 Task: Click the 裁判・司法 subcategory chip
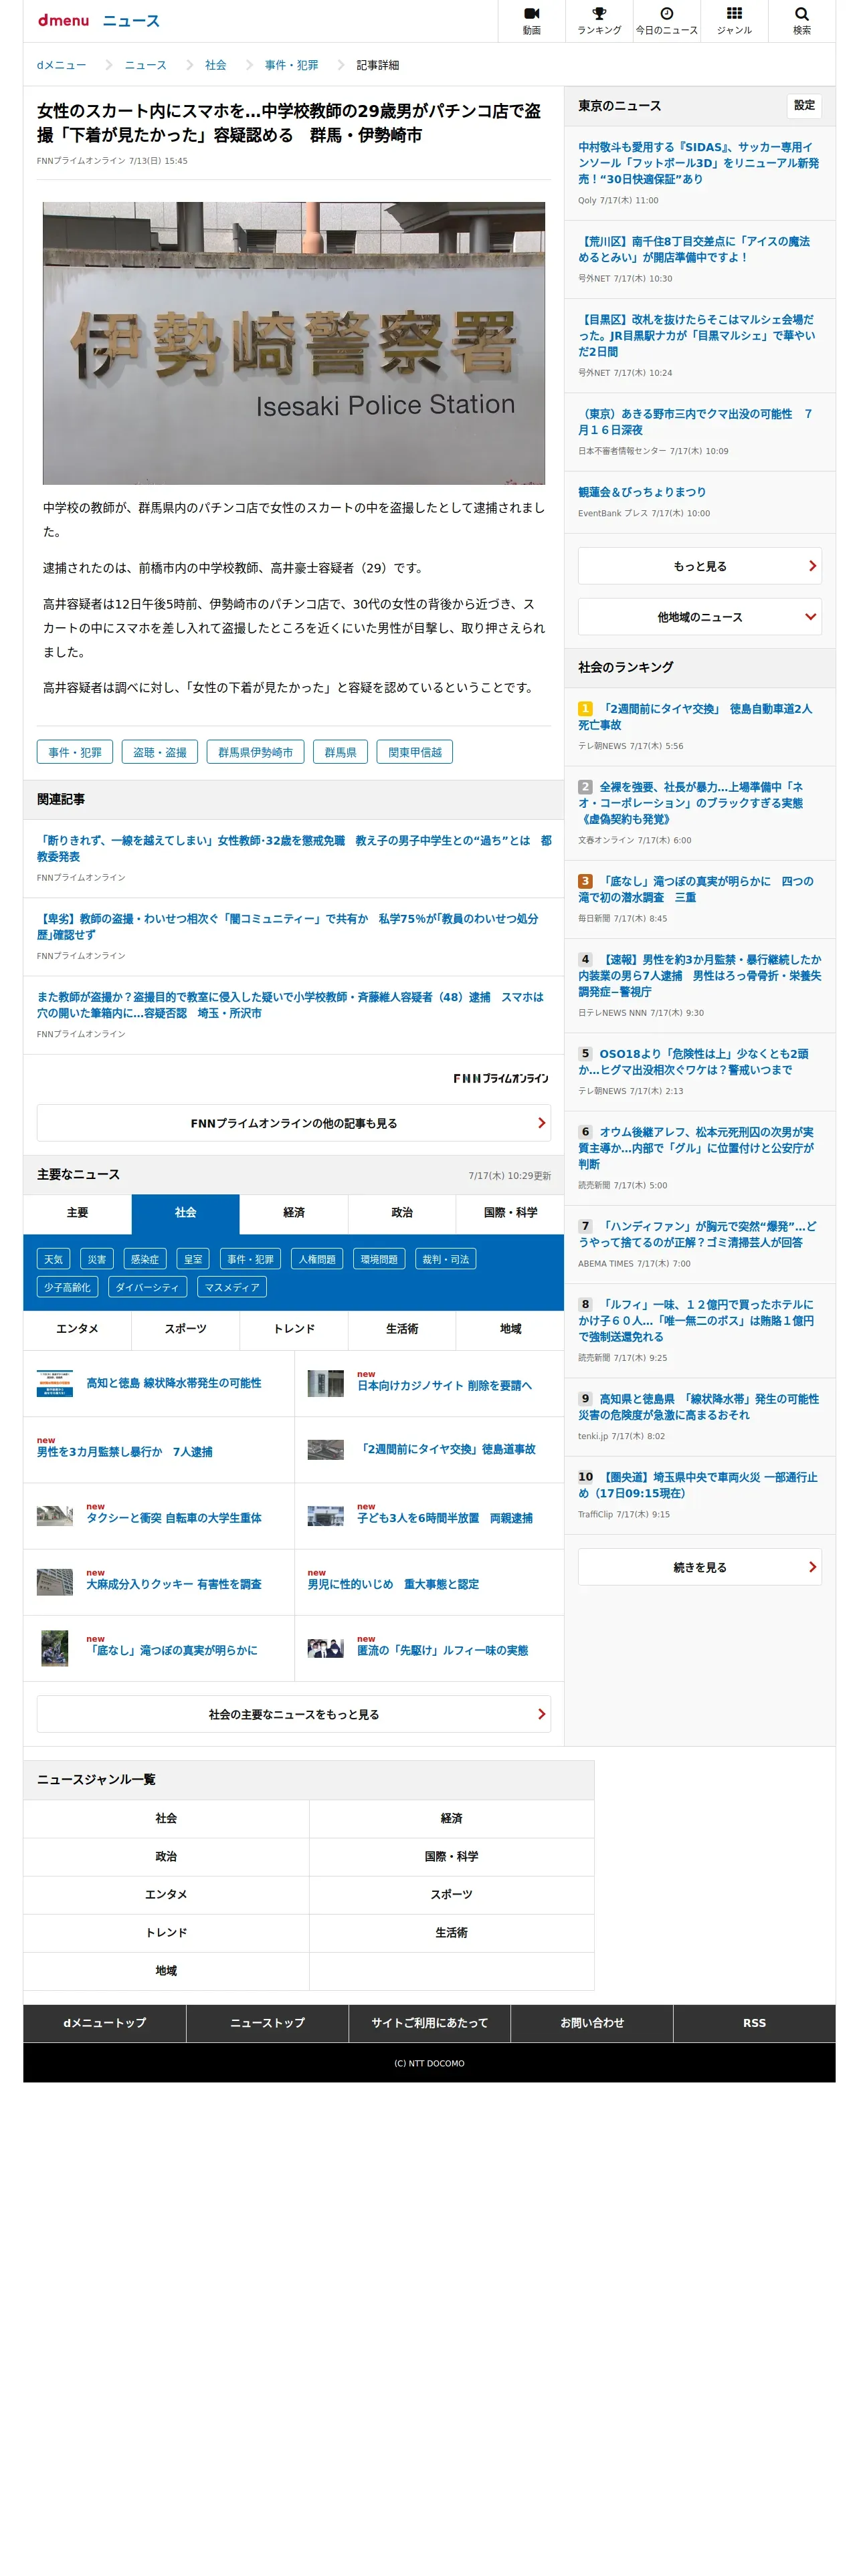tap(445, 1259)
